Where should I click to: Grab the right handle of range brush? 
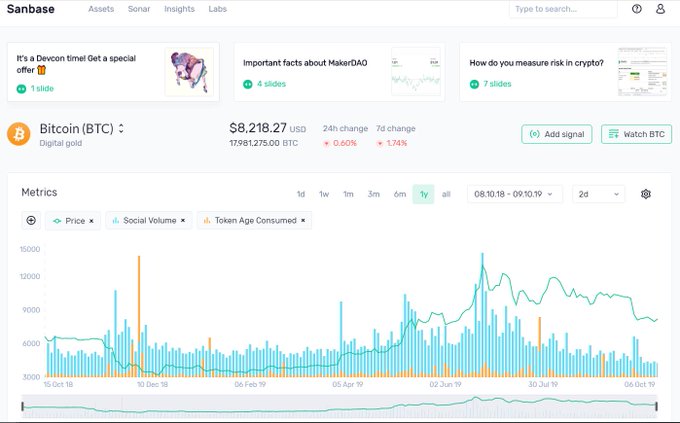(656, 407)
